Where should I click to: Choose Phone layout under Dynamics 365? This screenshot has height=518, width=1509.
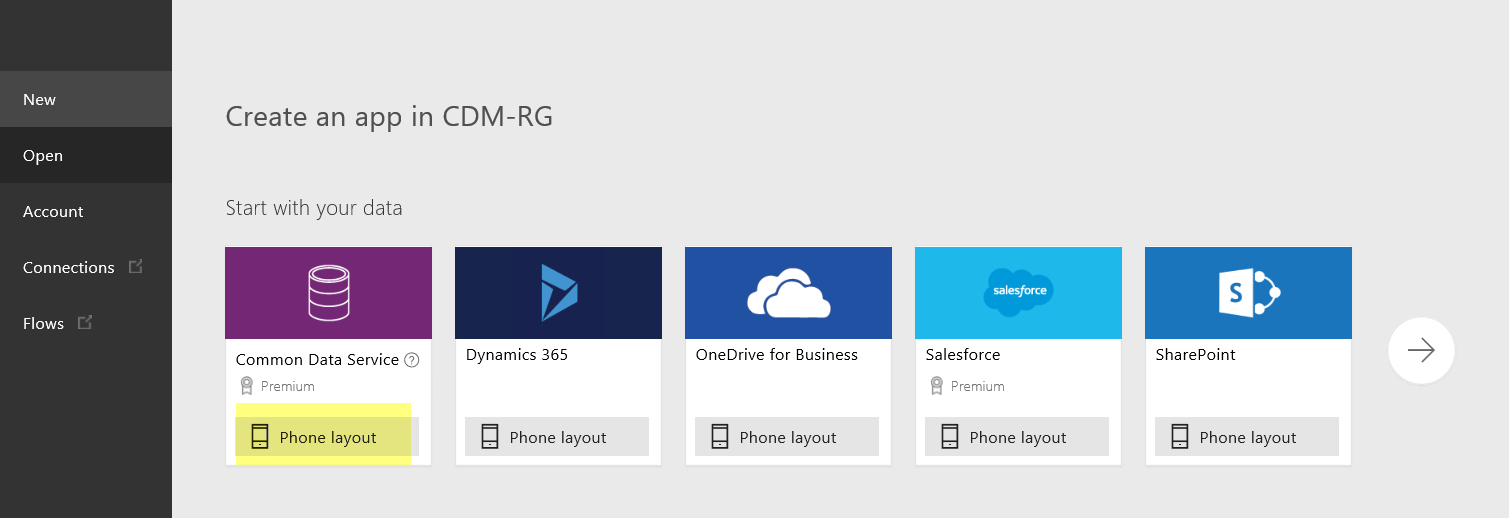[557, 437]
